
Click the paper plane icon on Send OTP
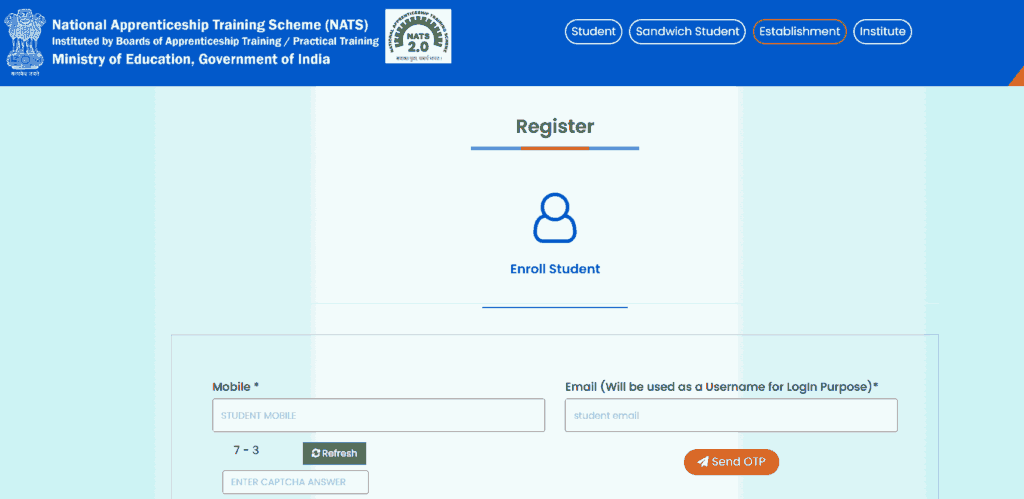pyautogui.click(x=703, y=462)
